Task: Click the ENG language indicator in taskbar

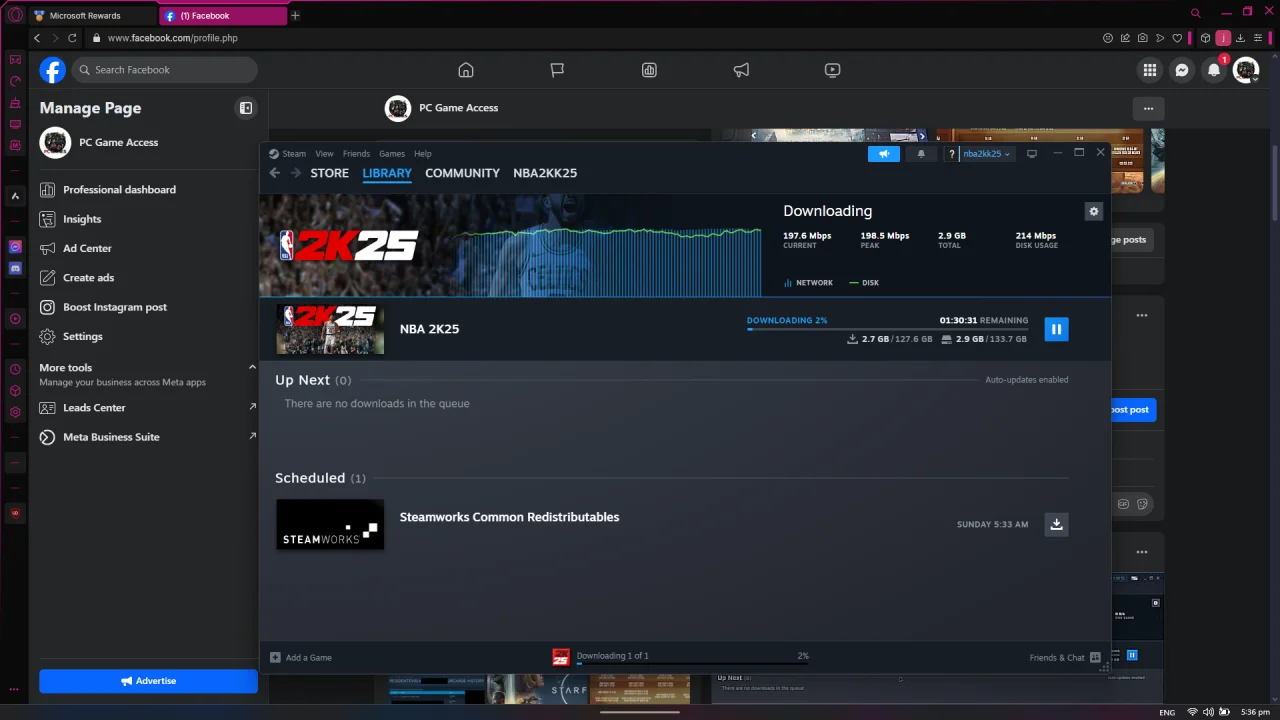Action: (1167, 712)
